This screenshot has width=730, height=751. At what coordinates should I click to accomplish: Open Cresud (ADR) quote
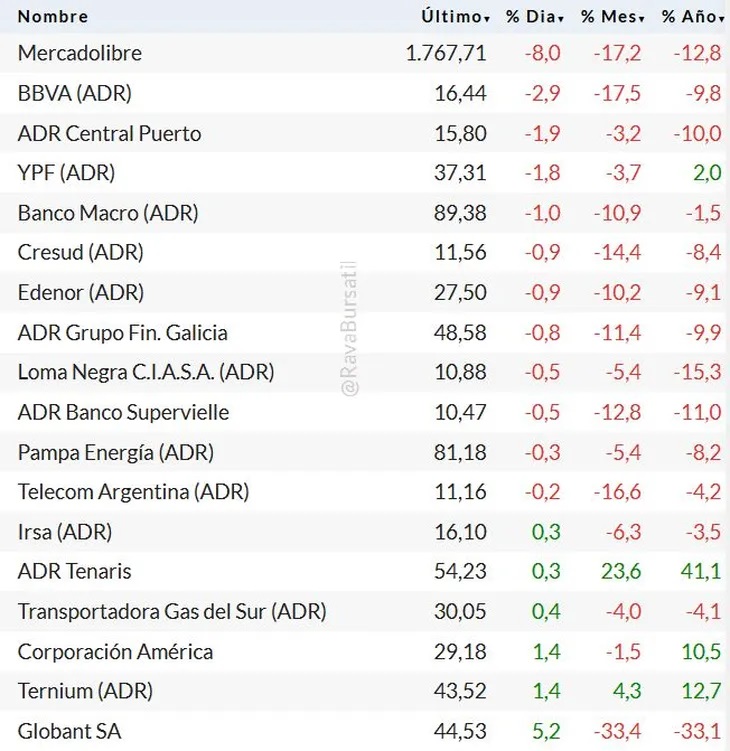[81, 253]
